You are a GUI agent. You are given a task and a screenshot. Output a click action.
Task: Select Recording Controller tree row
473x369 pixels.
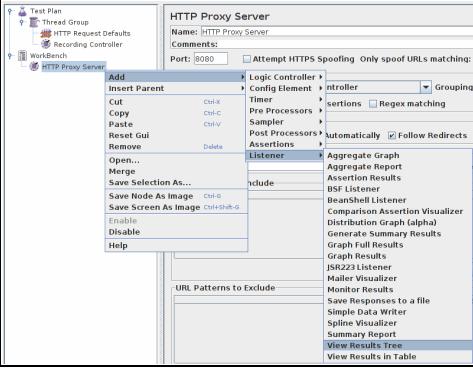point(88,44)
